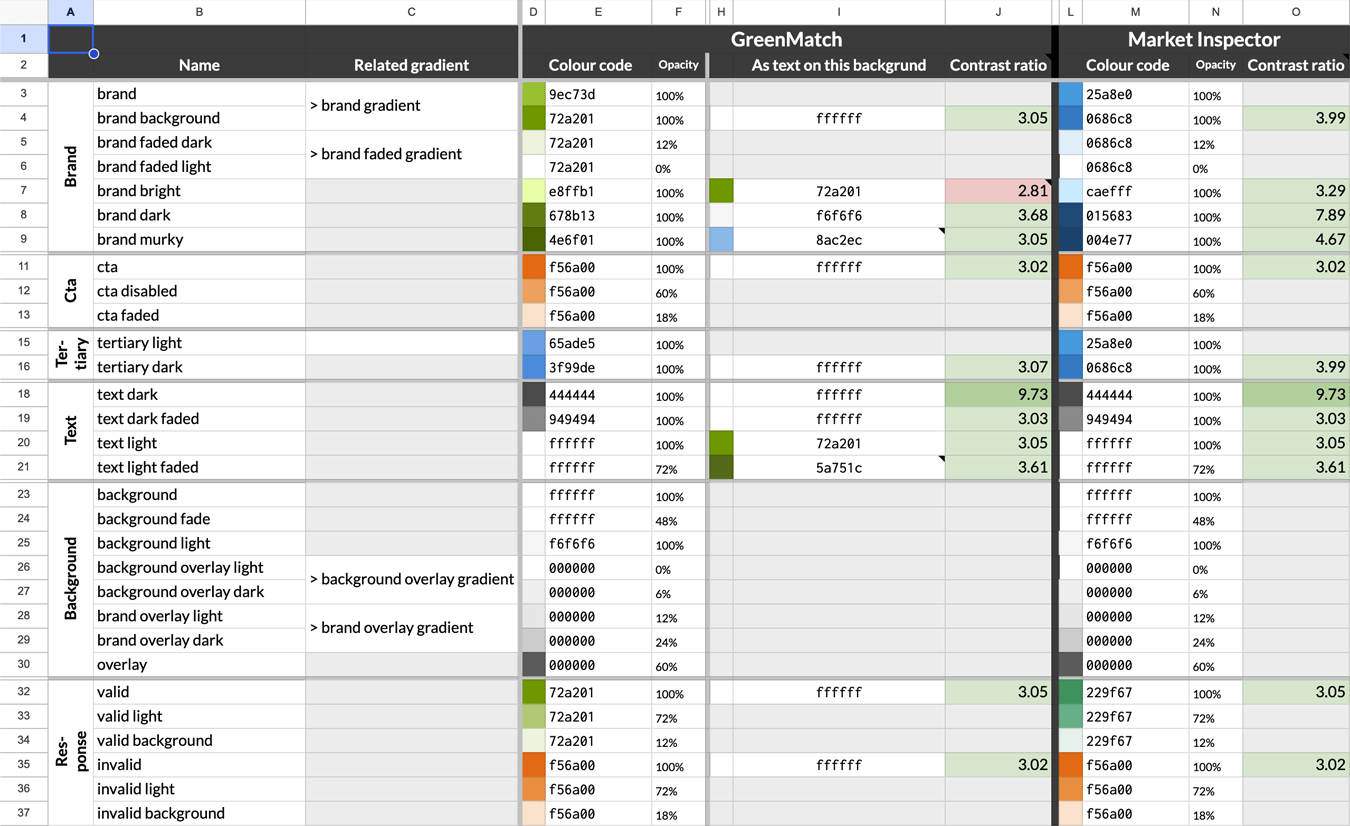
Task: Click the Market Inspector code 004e77
Action: tap(1135, 240)
